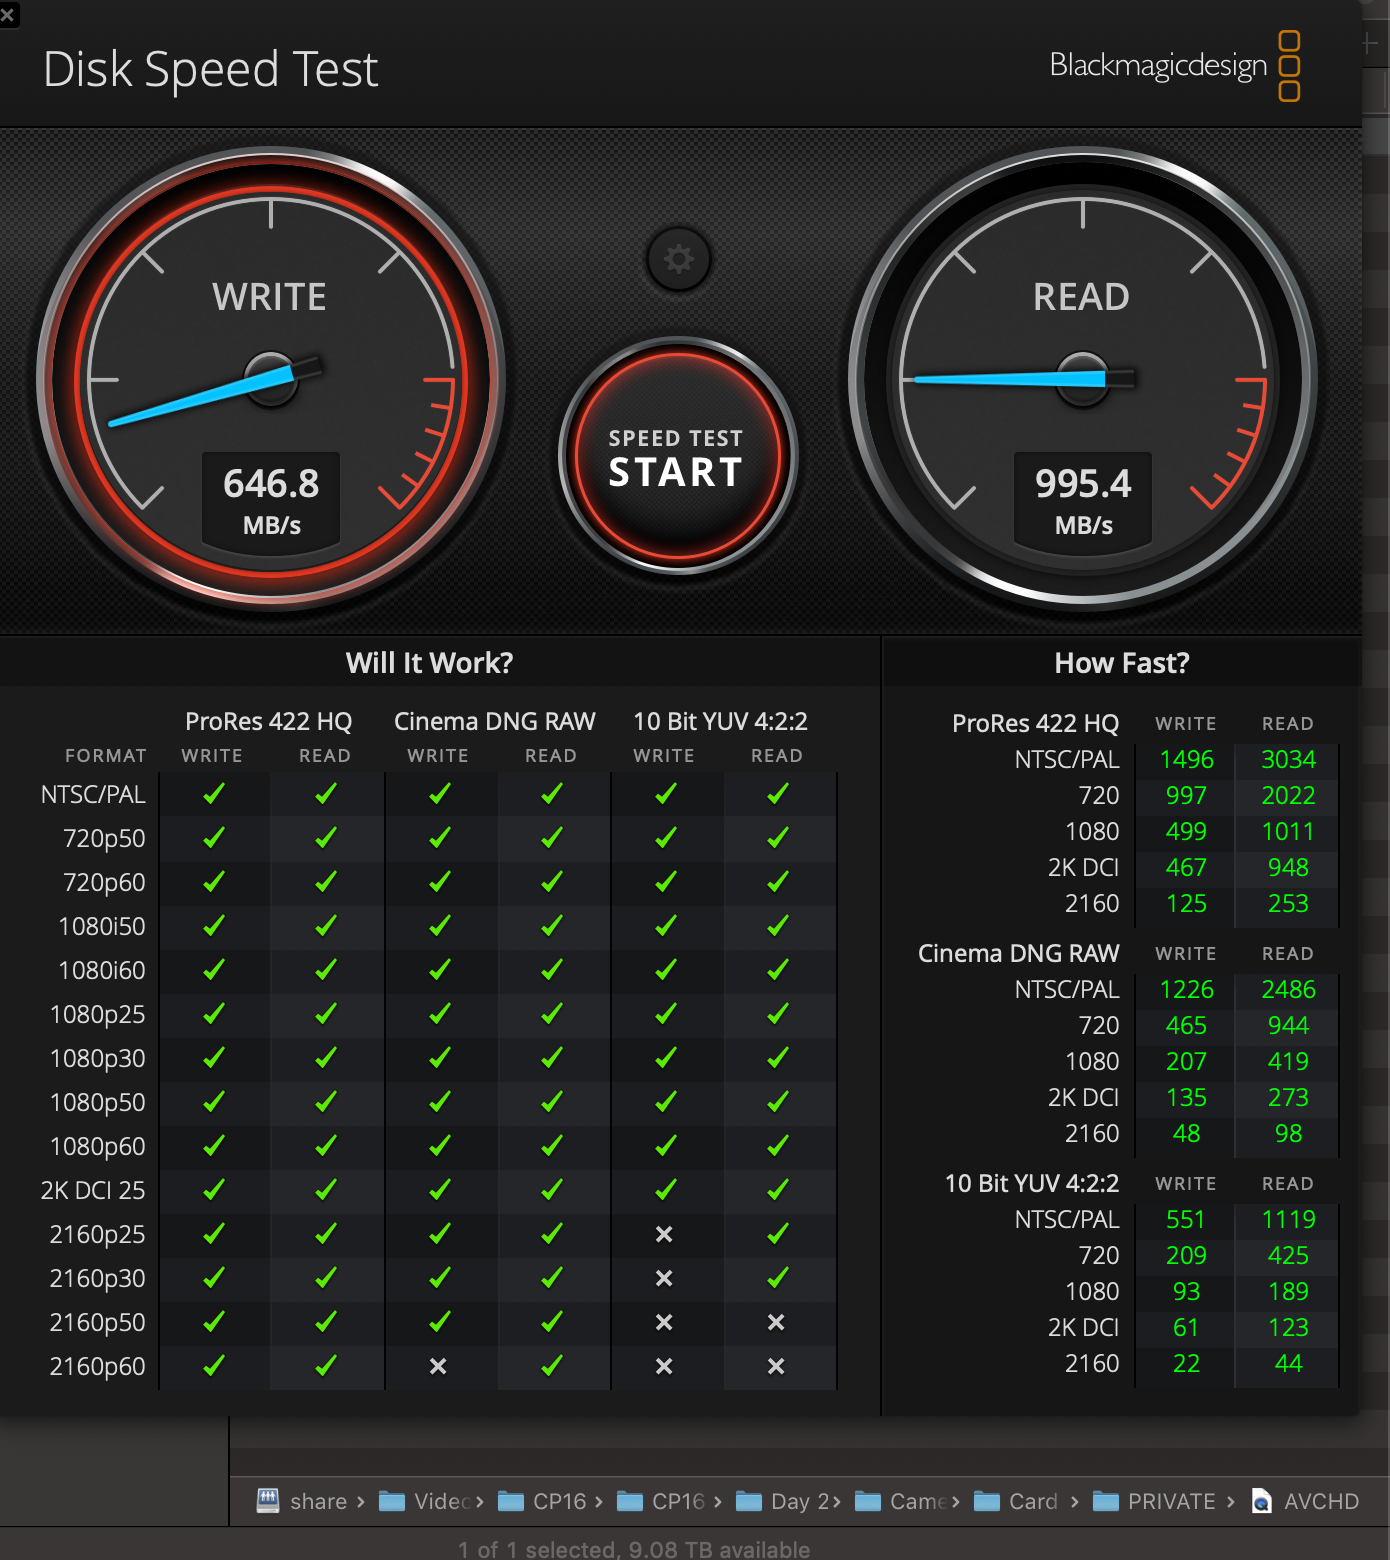
Task: Click Cinema DNG RAW column header in Will It Work
Action: pos(495,721)
